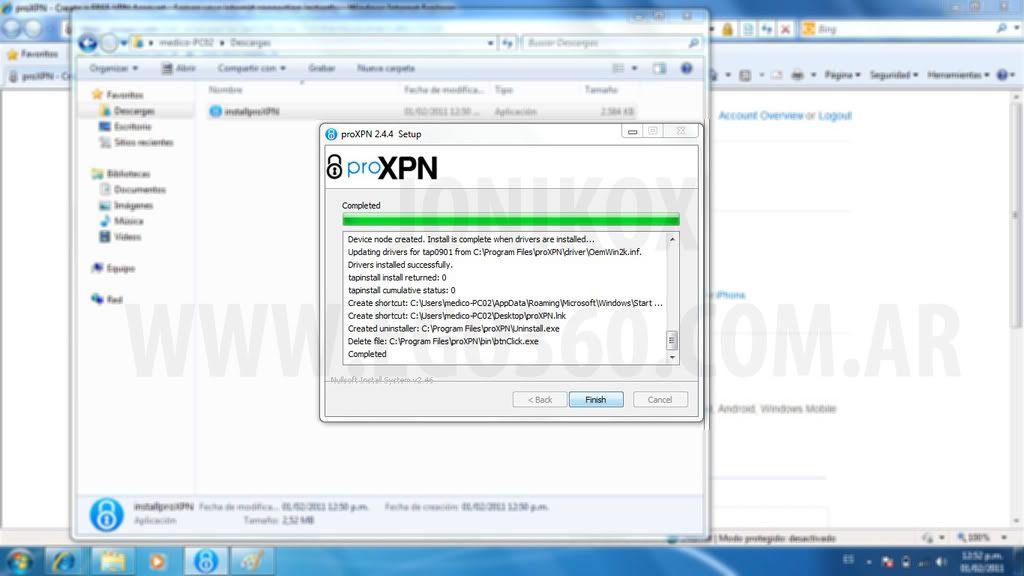Go back in the Explorer window
The width and height of the screenshot is (1024, 576).
[x=88, y=43]
